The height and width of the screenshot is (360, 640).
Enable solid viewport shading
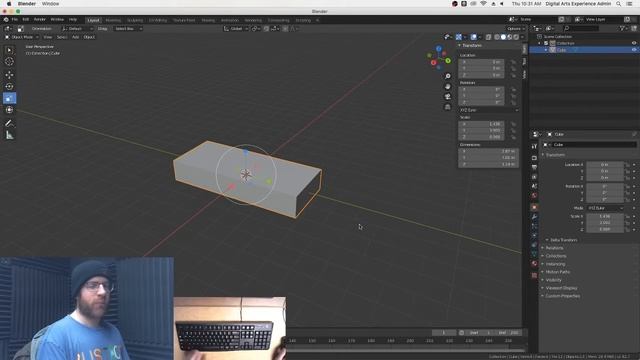pos(503,37)
